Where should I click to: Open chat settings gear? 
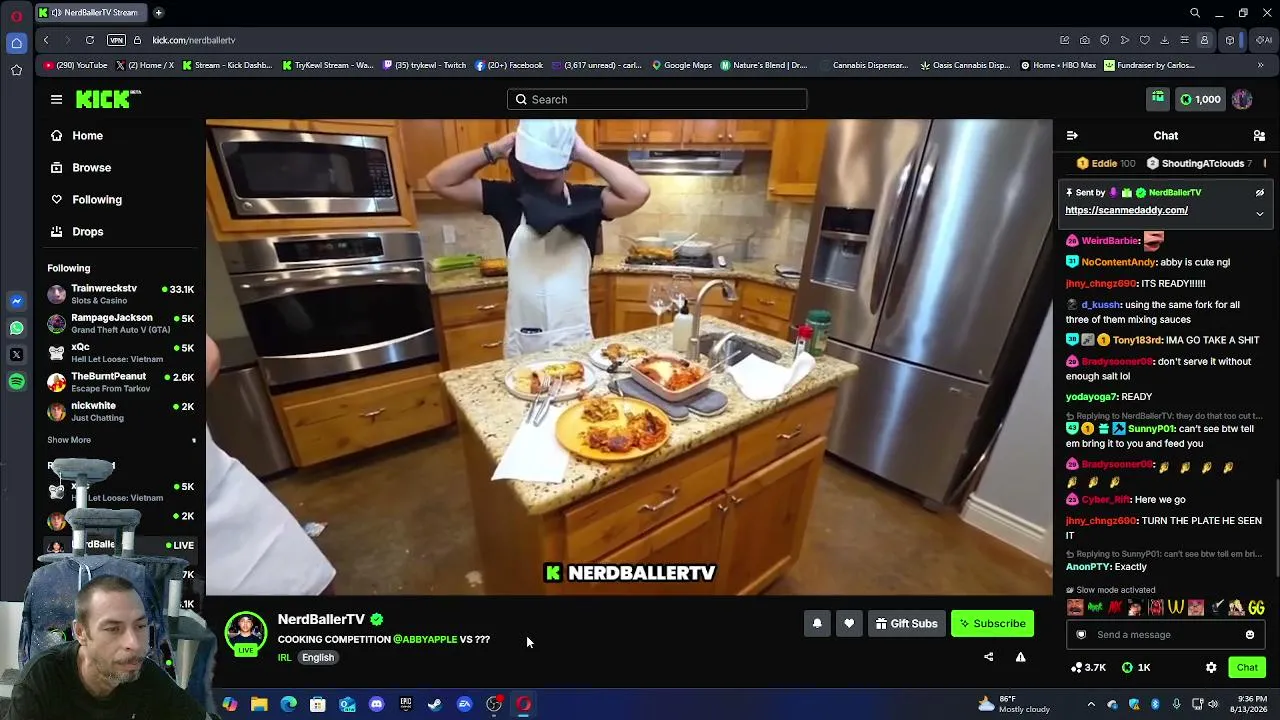point(1211,667)
